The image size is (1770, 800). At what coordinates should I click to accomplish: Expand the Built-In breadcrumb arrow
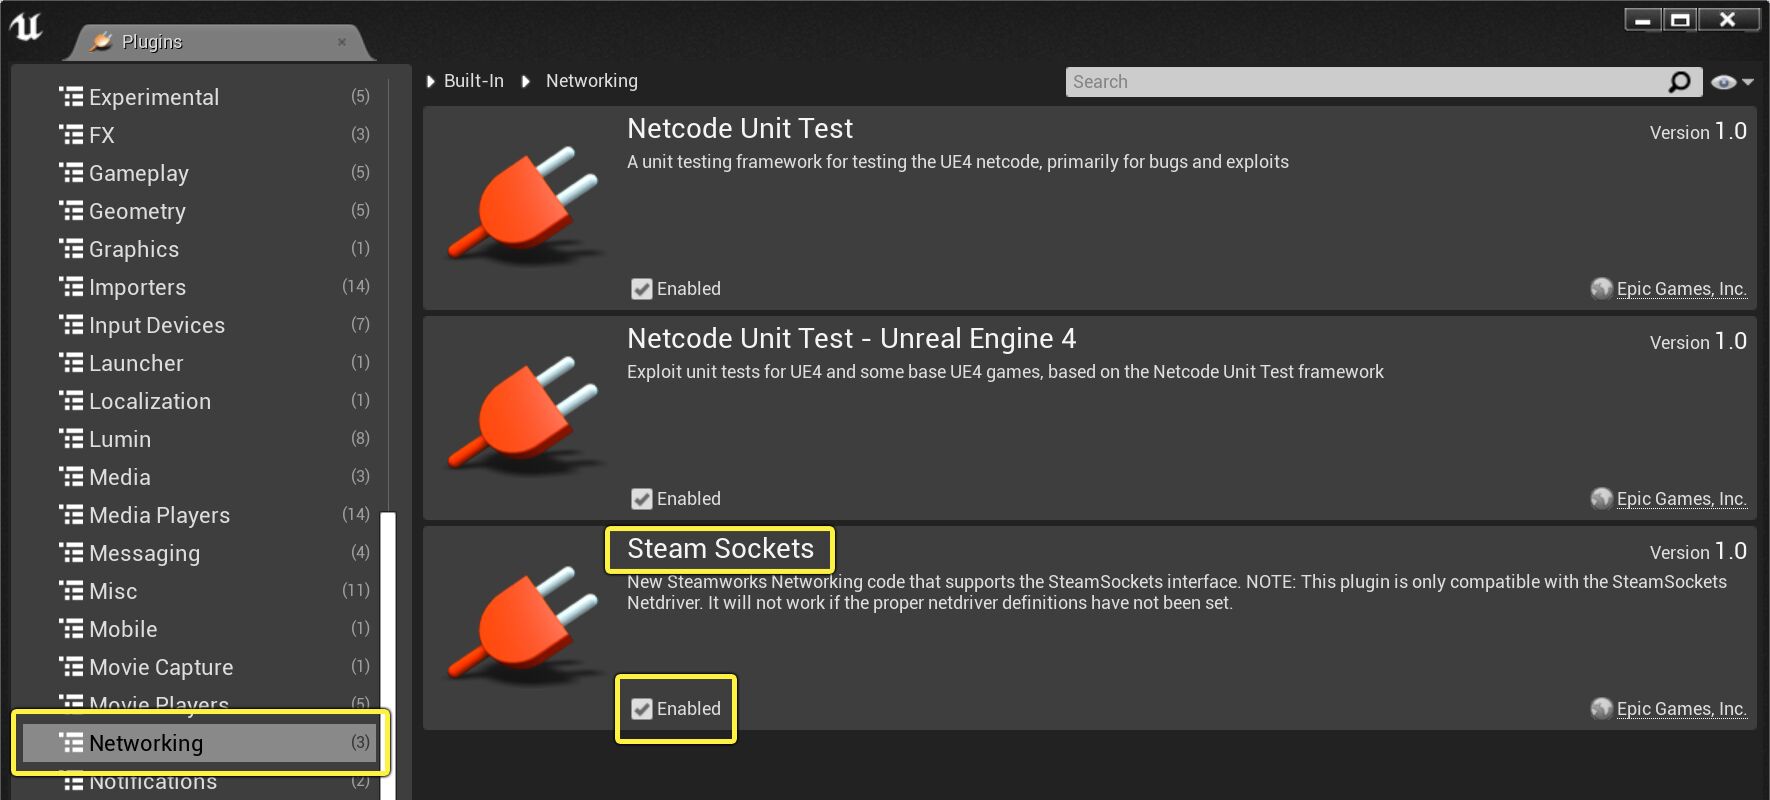[430, 81]
